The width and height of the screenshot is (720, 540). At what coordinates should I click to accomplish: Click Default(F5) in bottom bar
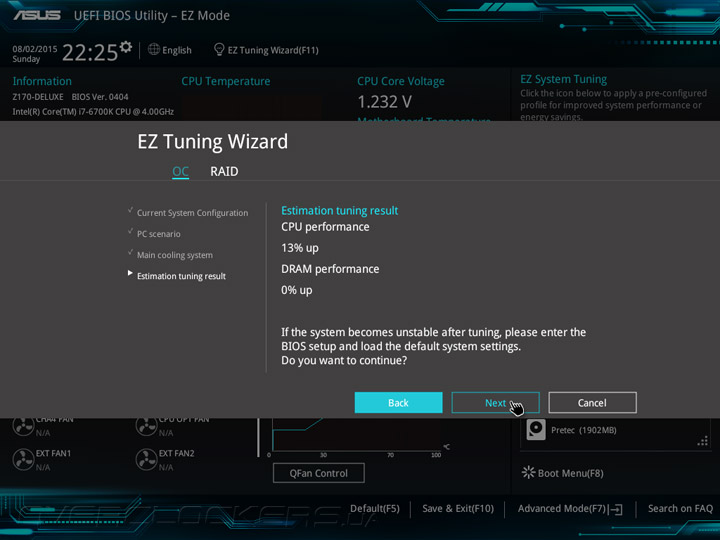375,509
